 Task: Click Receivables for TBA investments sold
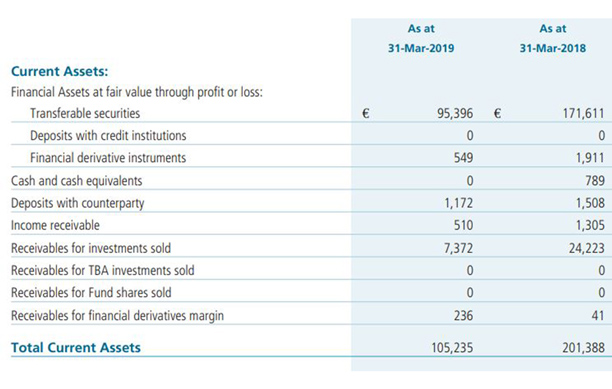(x=103, y=270)
